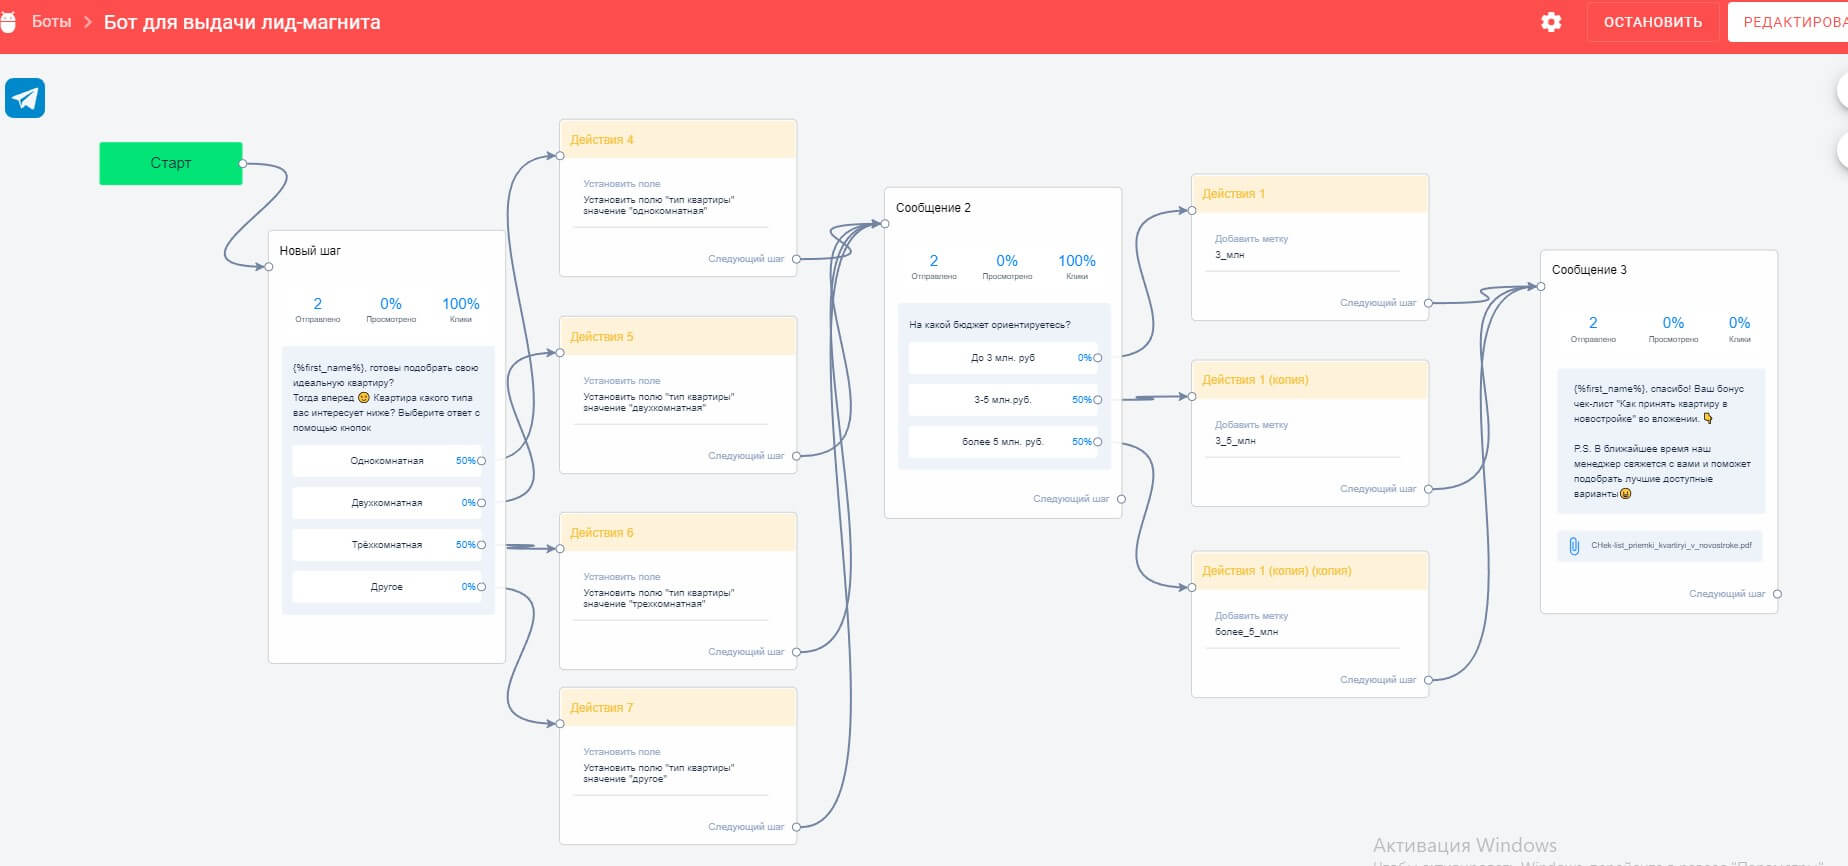This screenshot has height=866, width=1848.
Task: Go to Боты breadcrumb link
Action: 51,22
